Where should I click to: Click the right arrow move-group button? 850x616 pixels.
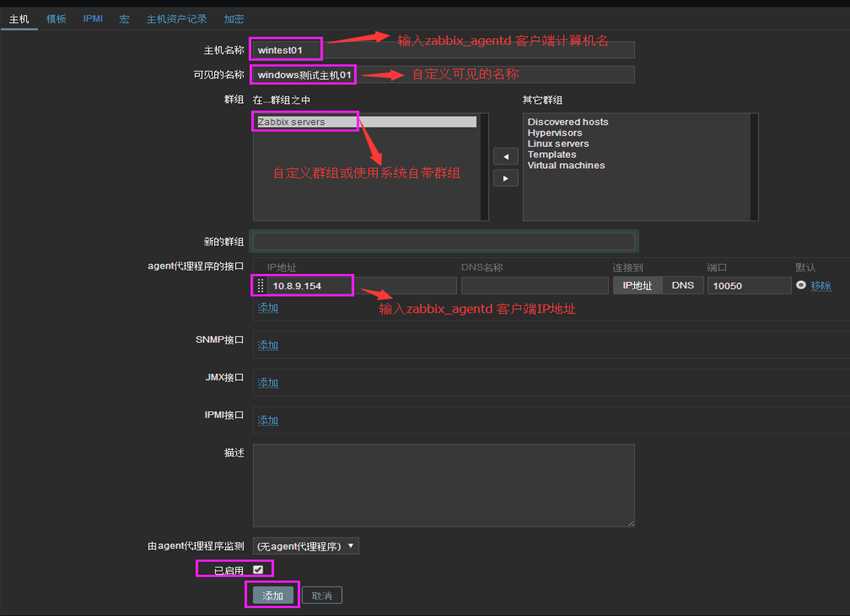(x=506, y=178)
